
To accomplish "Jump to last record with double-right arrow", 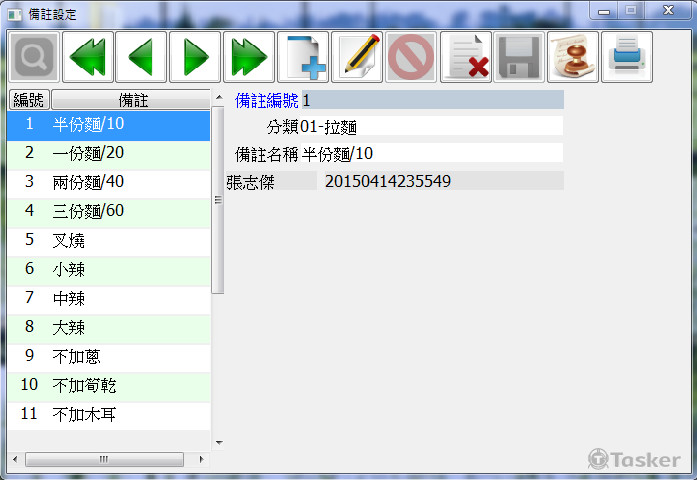I will click(x=249, y=57).
